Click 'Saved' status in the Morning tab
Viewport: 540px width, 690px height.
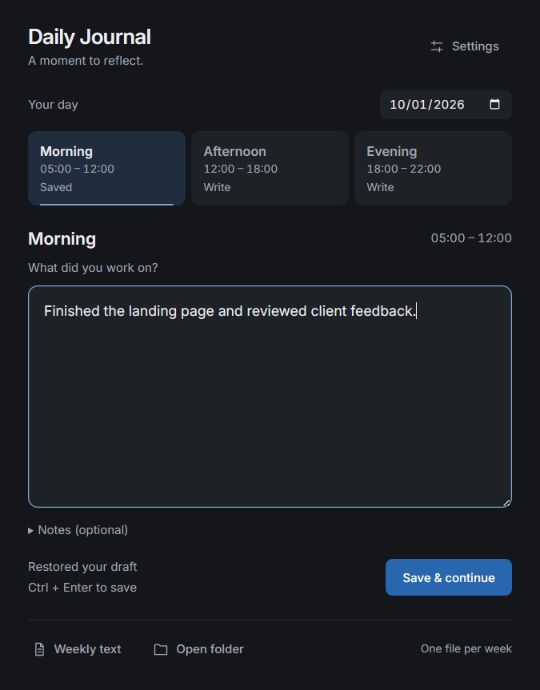click(56, 187)
